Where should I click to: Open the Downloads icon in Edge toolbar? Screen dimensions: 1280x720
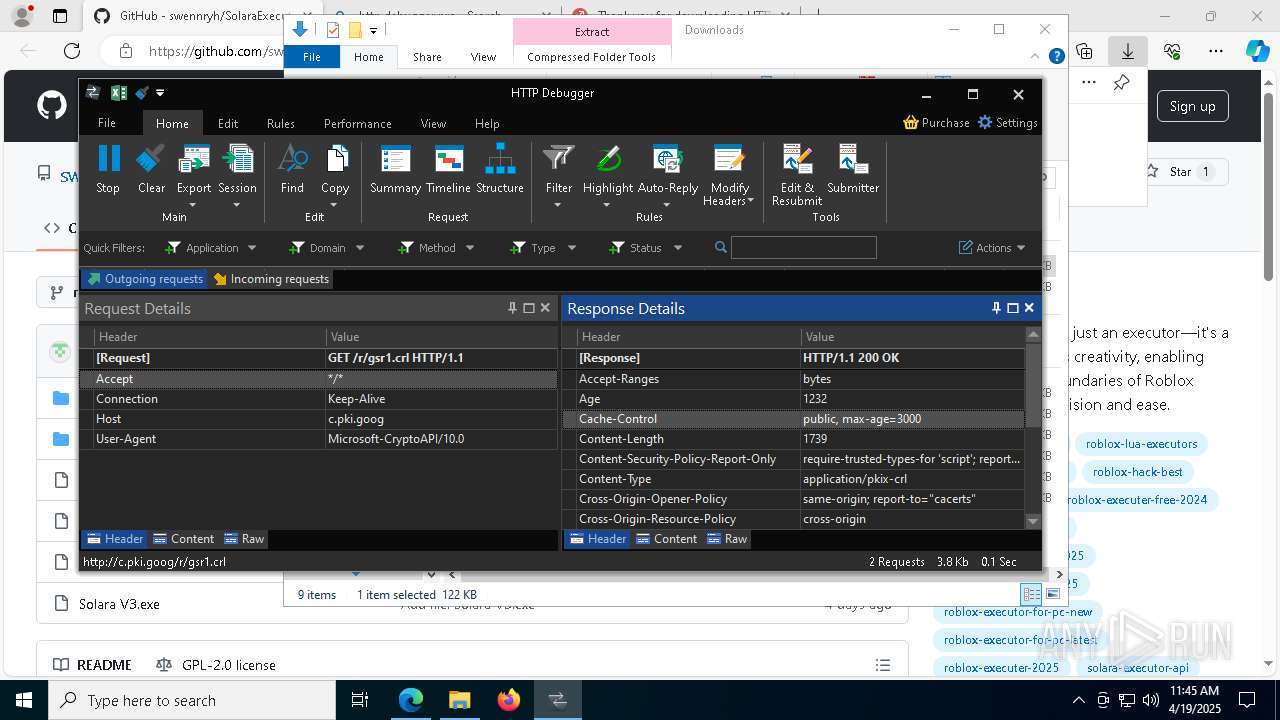pos(1127,51)
